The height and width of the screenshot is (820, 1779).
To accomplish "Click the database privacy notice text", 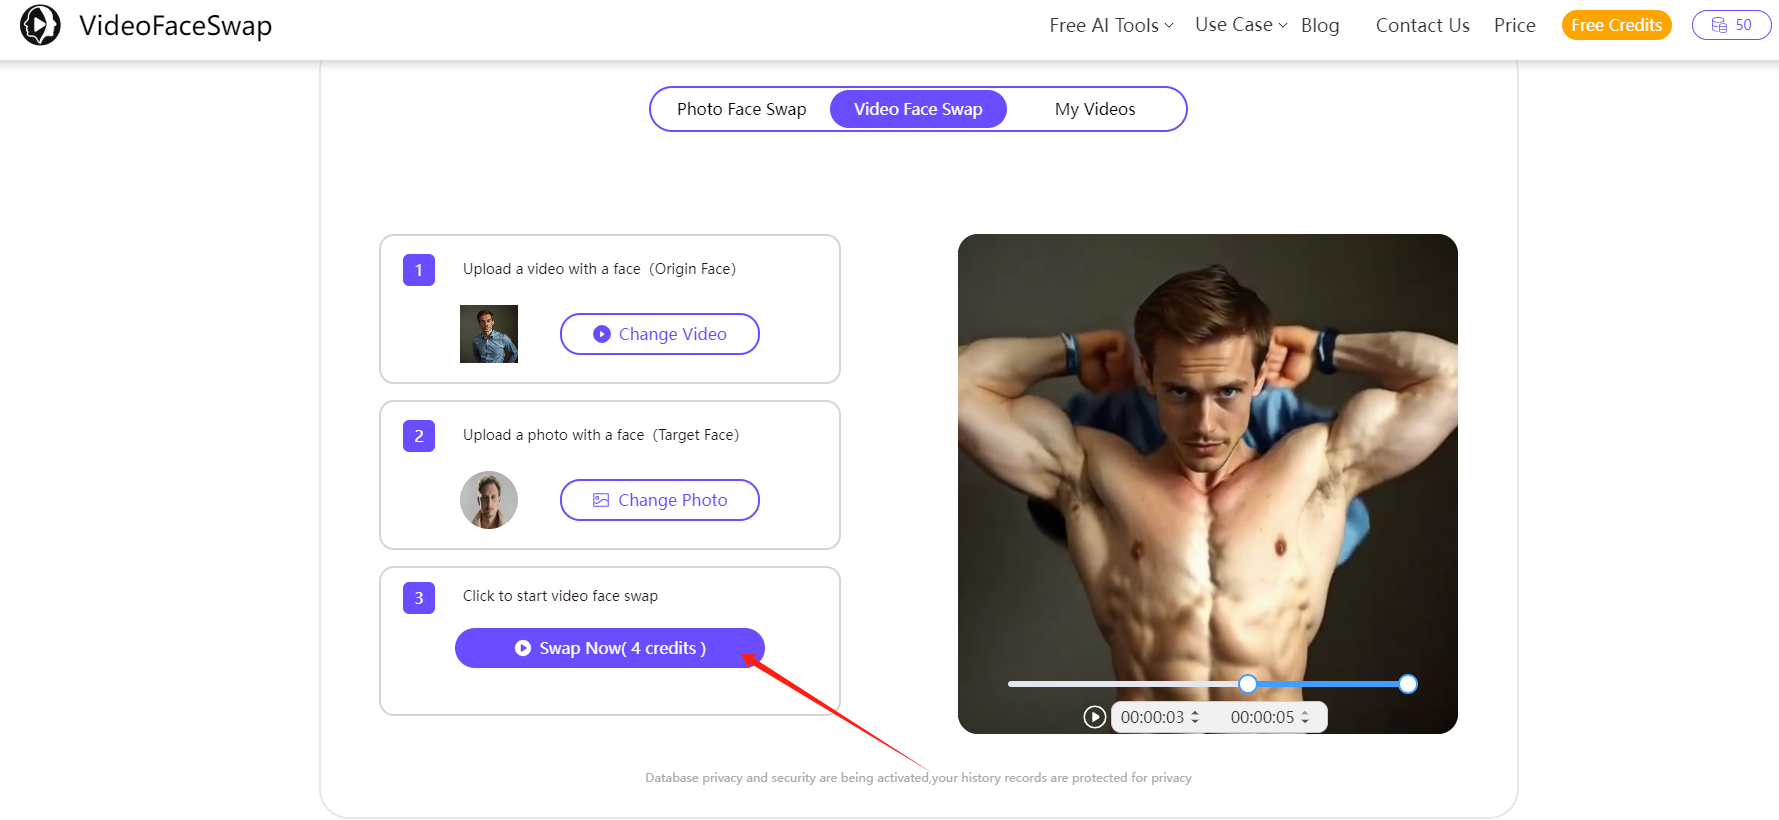I will [x=918, y=778].
